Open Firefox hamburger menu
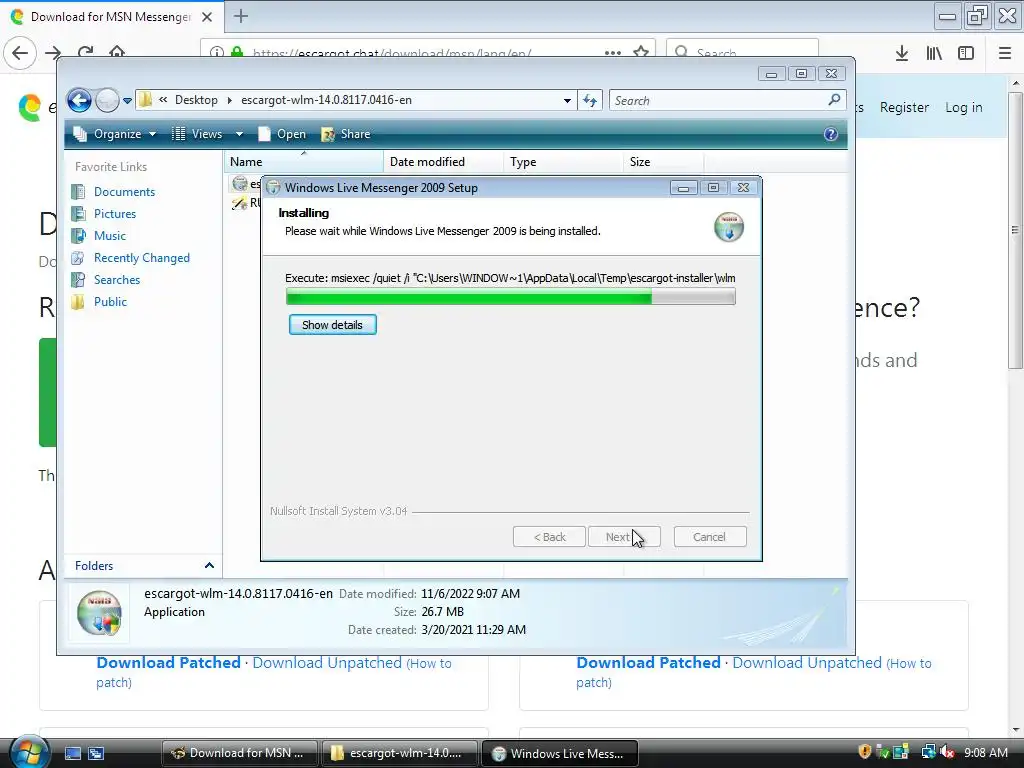 point(1005,53)
